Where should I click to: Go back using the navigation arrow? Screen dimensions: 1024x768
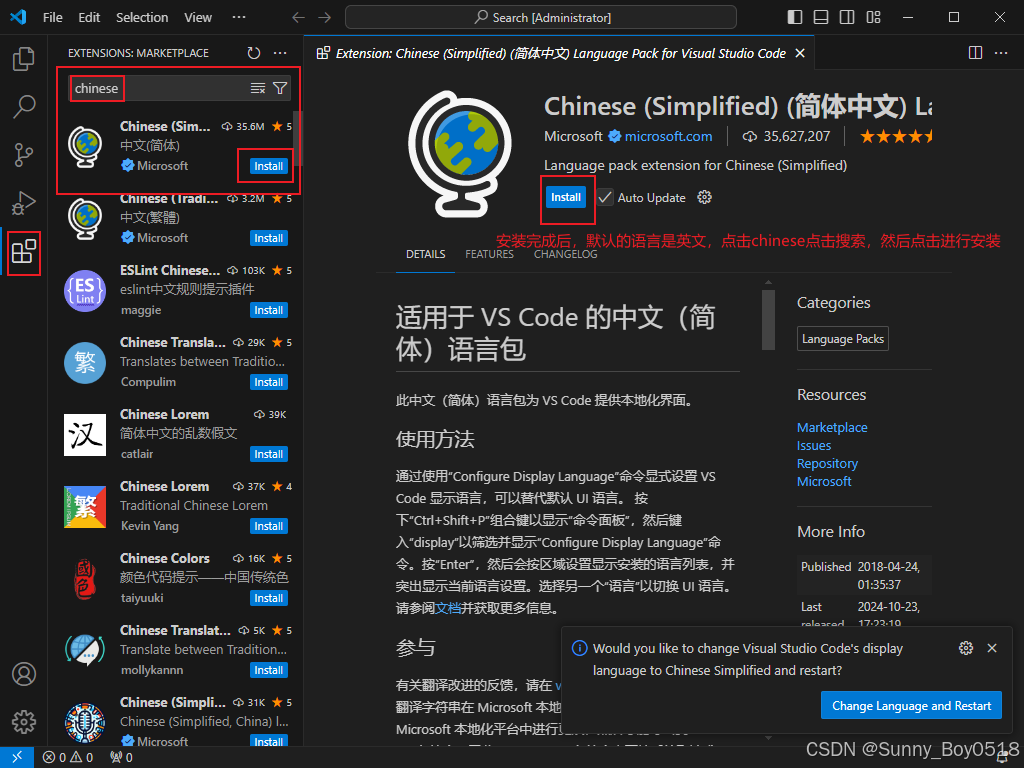(x=298, y=18)
